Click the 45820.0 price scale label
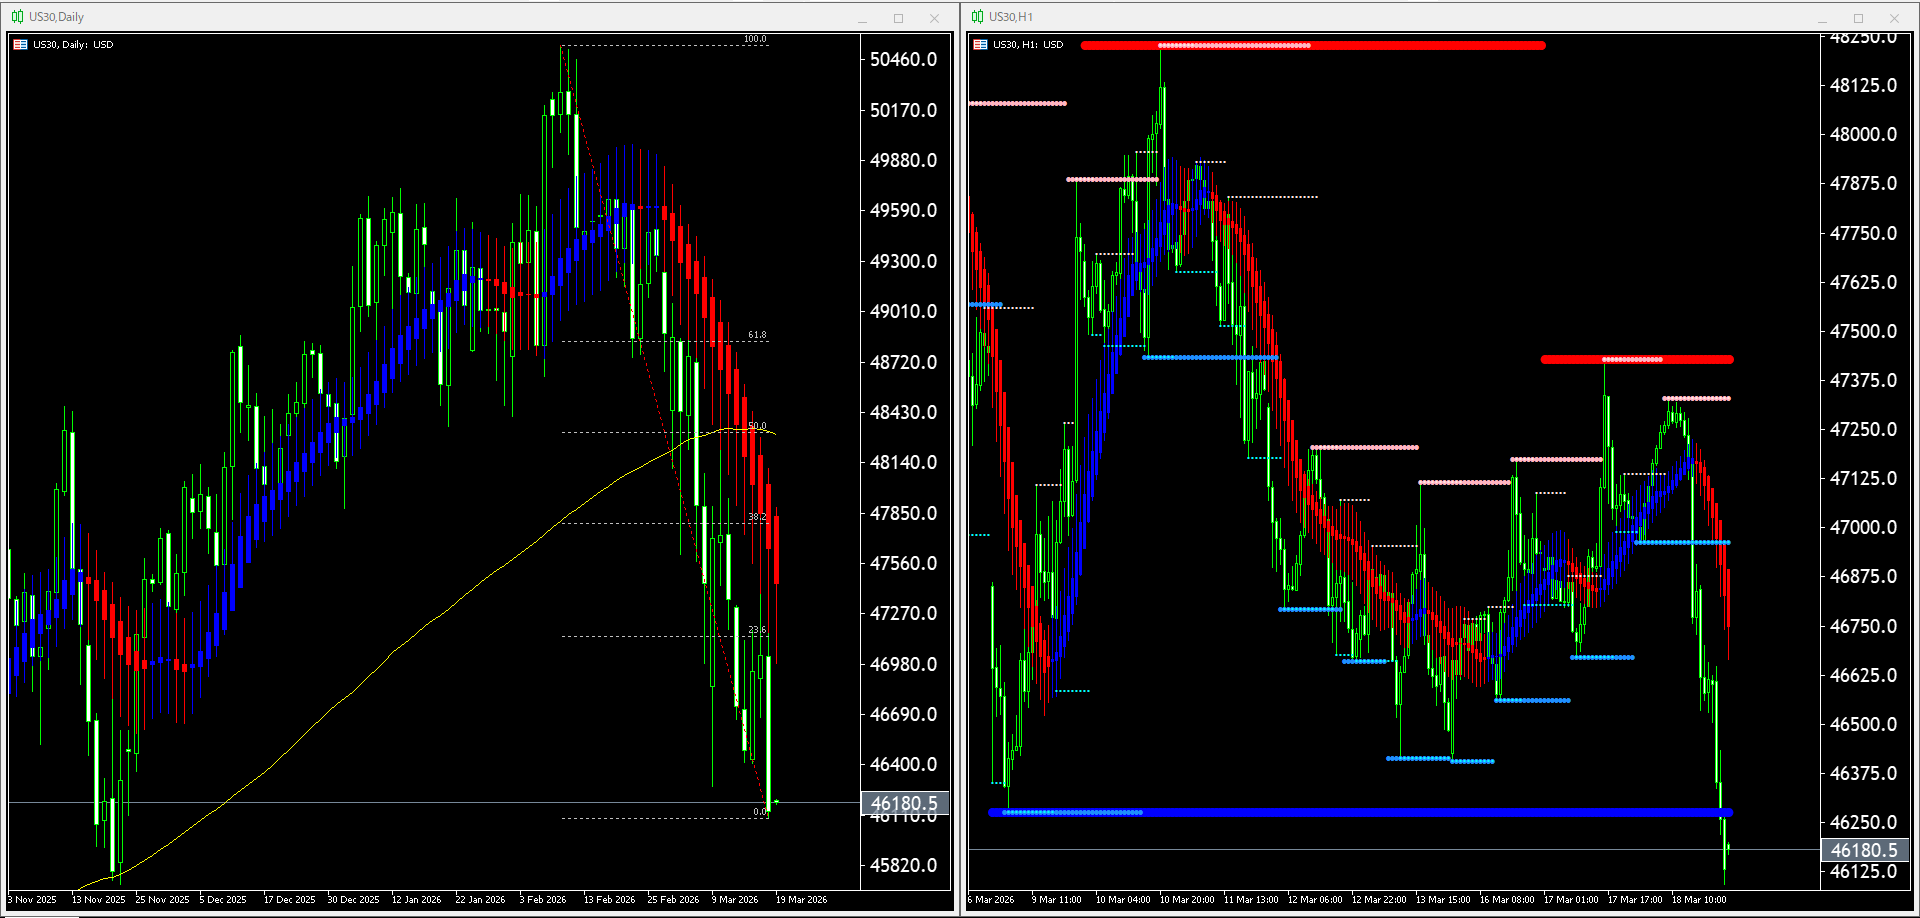 pos(904,865)
